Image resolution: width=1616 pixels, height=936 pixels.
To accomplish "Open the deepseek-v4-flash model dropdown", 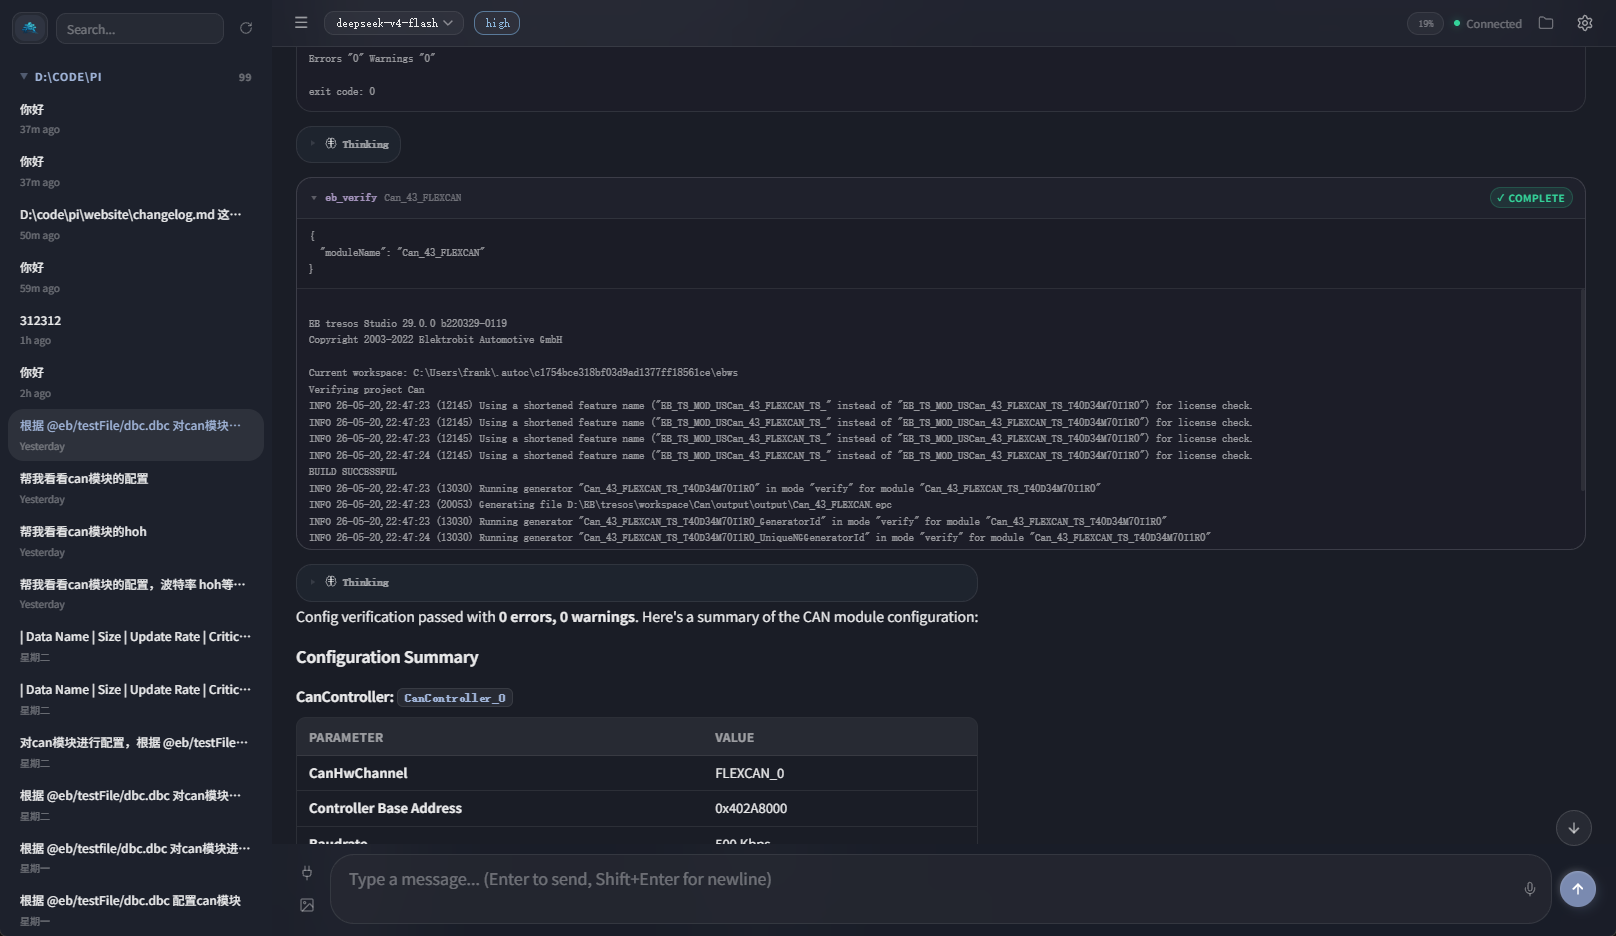I will 394,23.
